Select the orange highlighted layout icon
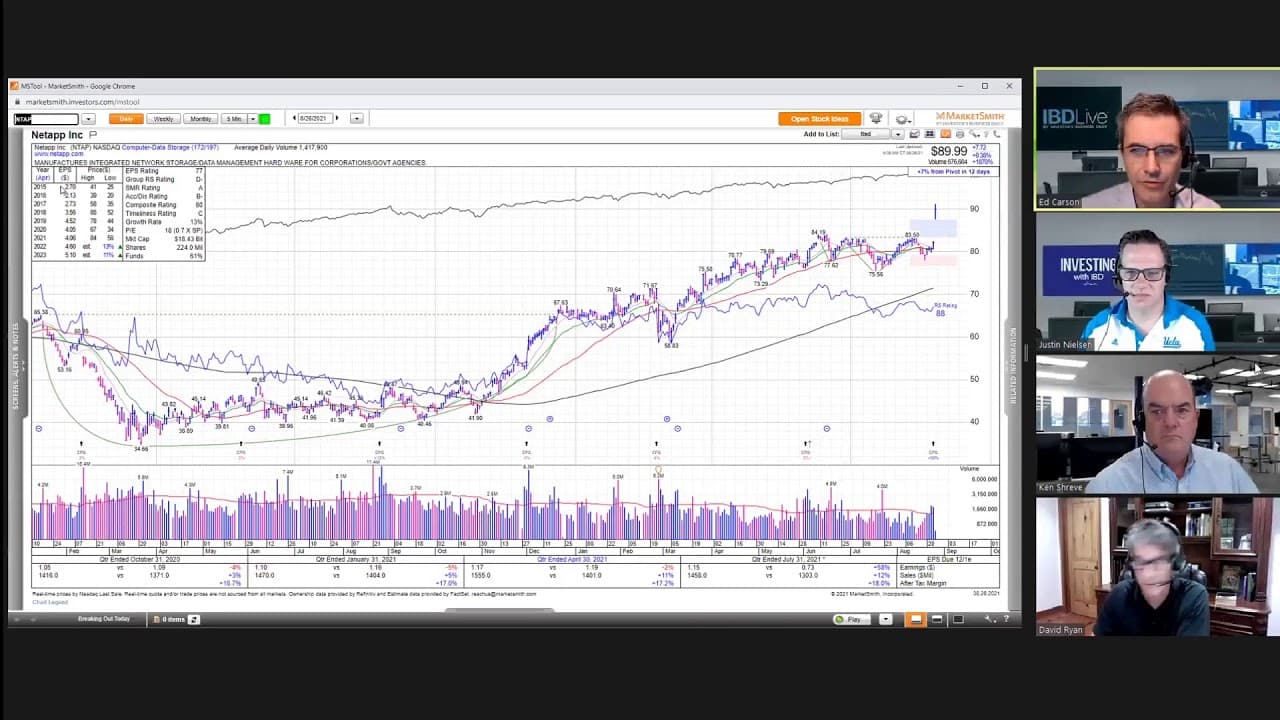Screen dimensions: 1280x720 click(x=915, y=619)
